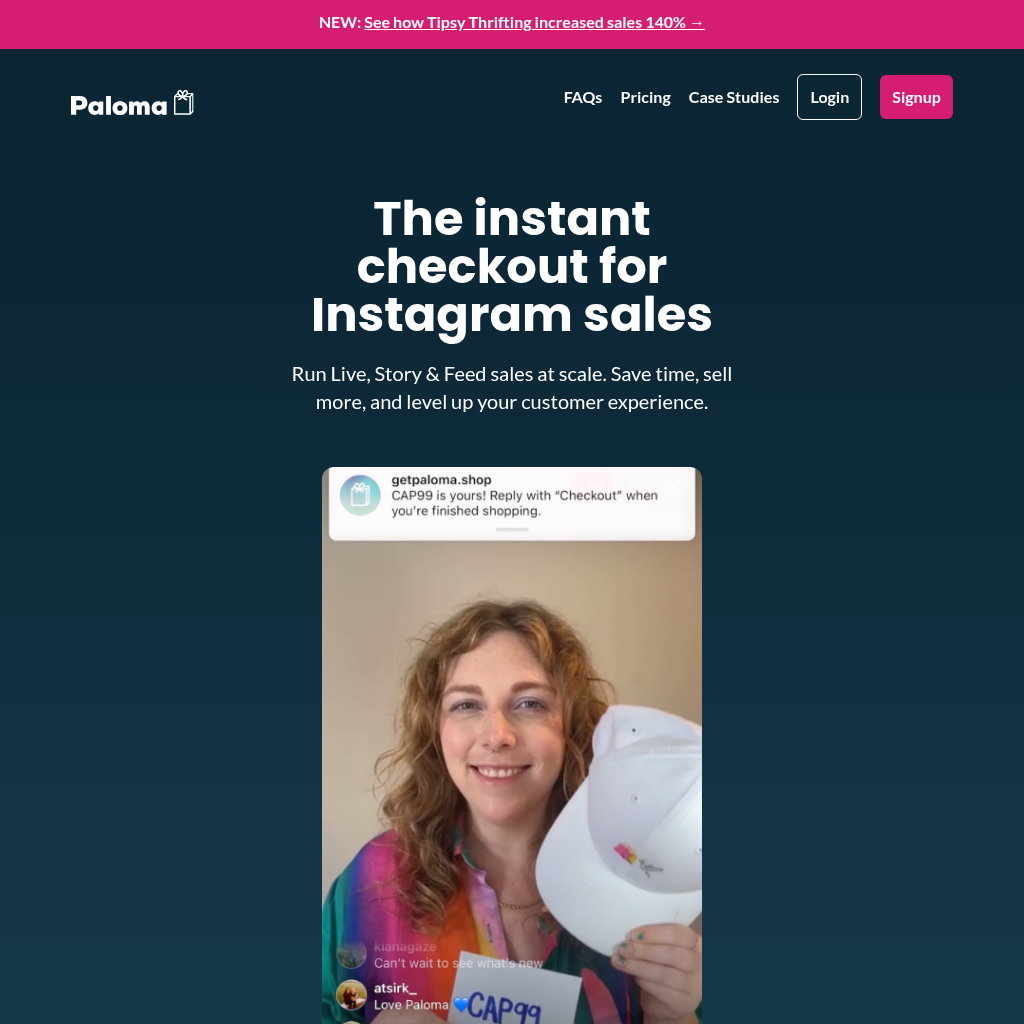Open the Tipsy Thrifting sales link

click(534, 23)
